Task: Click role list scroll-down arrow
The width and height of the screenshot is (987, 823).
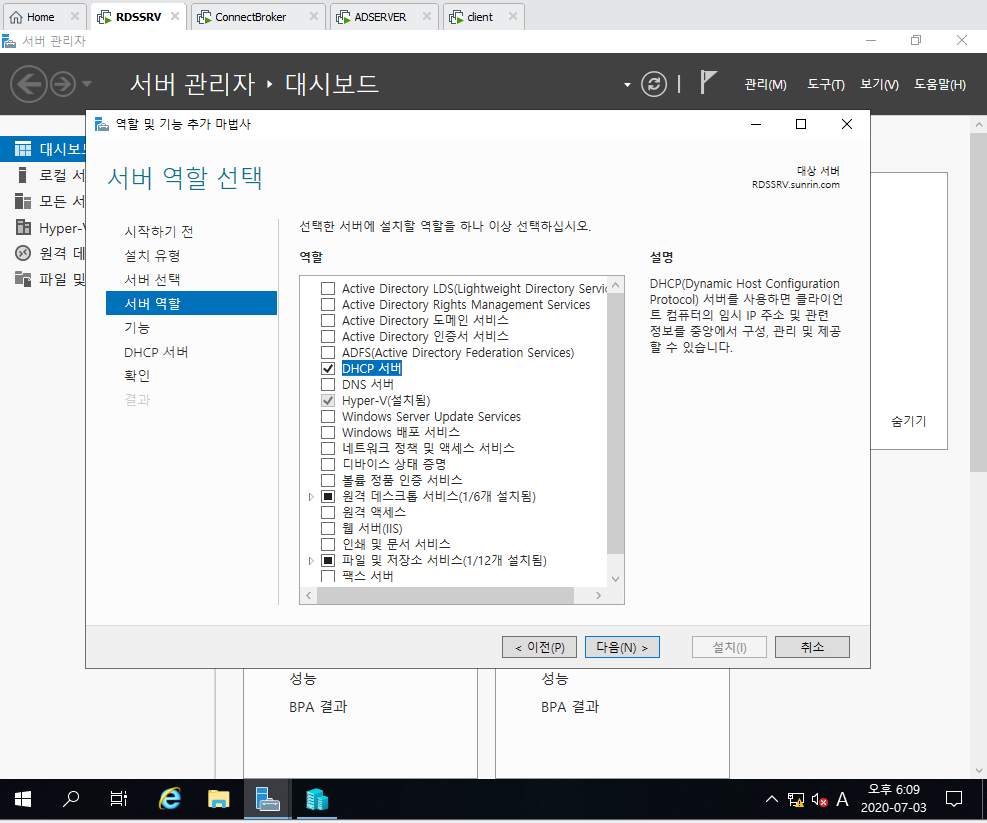Action: click(x=616, y=579)
